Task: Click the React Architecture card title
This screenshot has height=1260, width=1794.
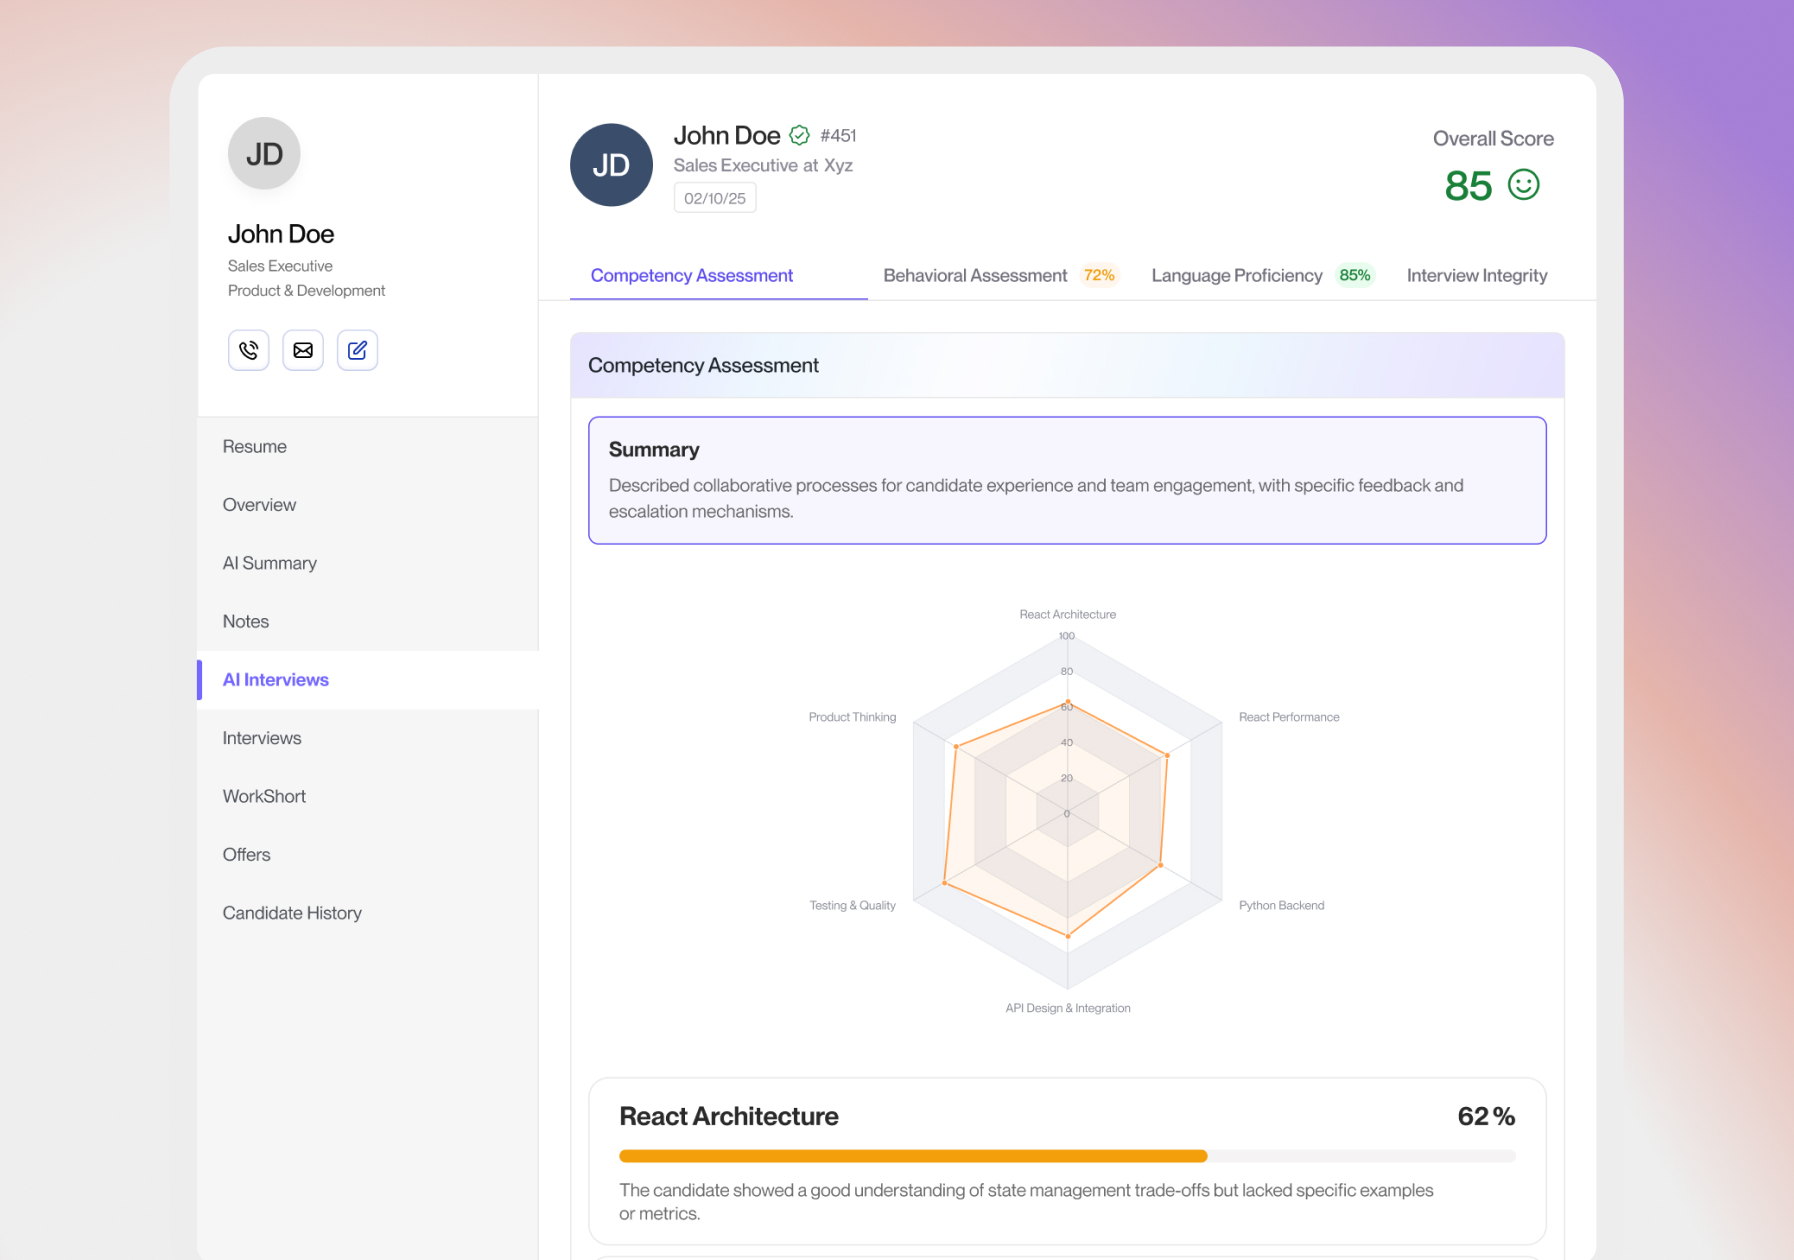Action: point(729,1116)
